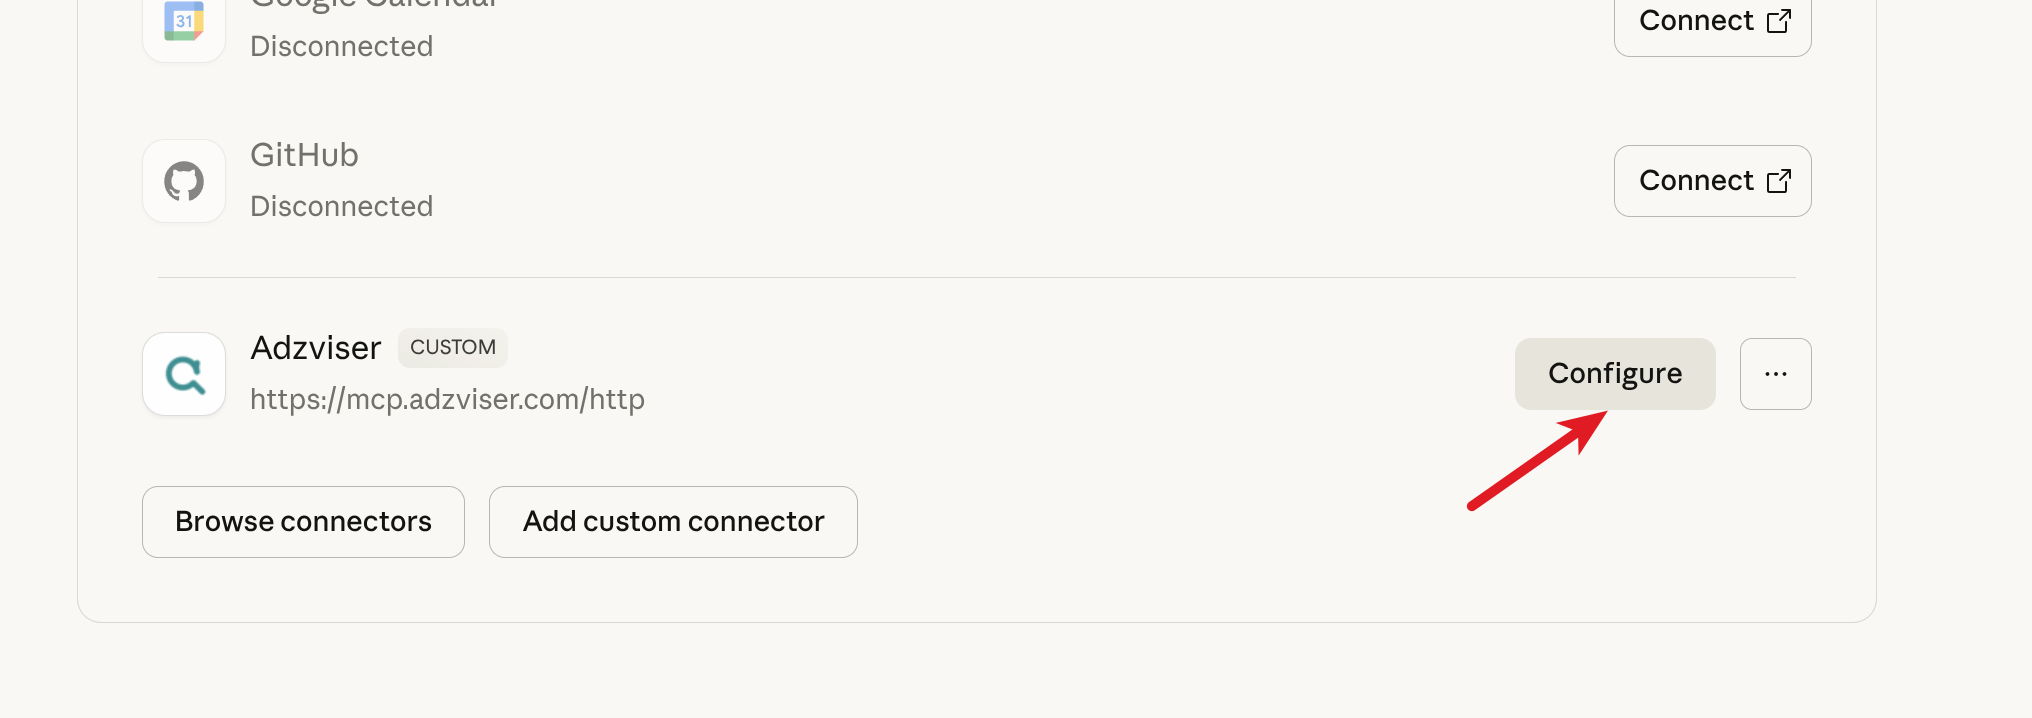The image size is (2032, 718).
Task: Click the external link icon on Google Calendar's Connect button
Action: (x=1779, y=19)
